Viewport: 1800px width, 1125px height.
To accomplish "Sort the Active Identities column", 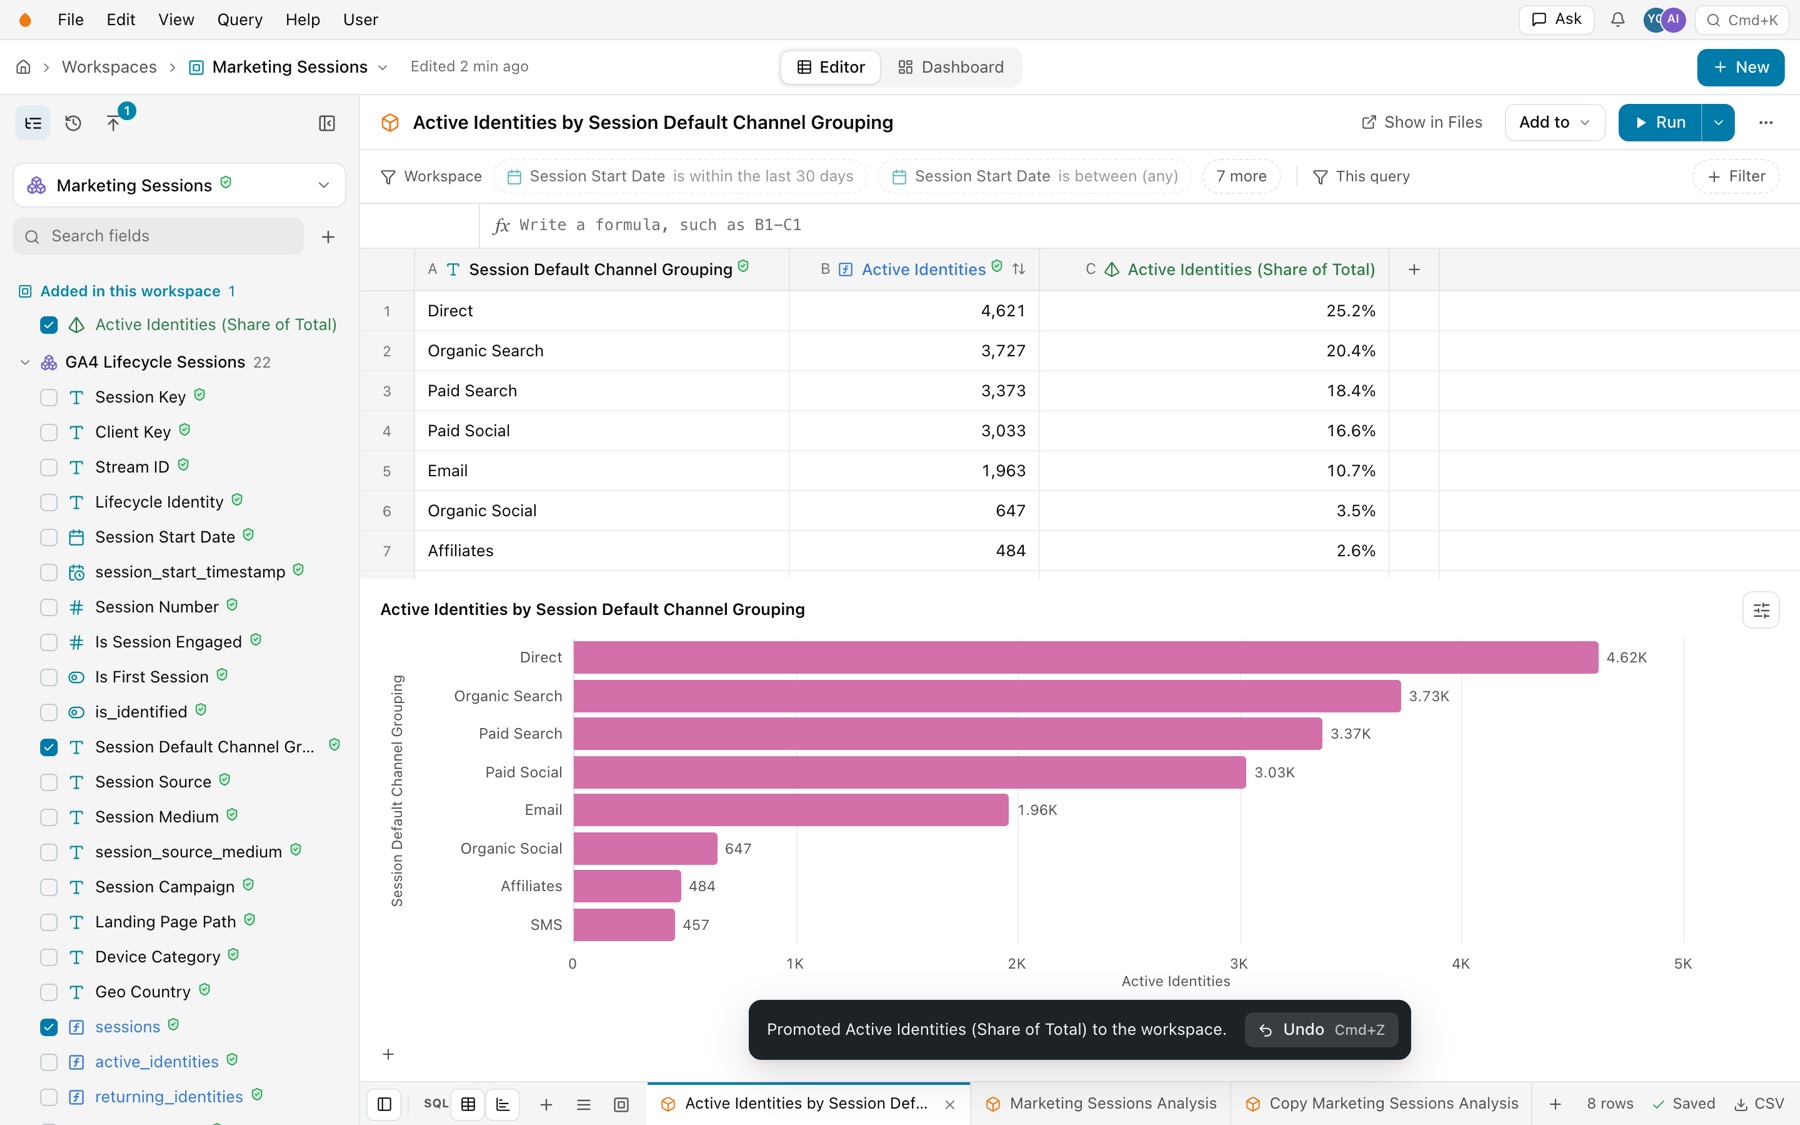I will tap(1018, 269).
